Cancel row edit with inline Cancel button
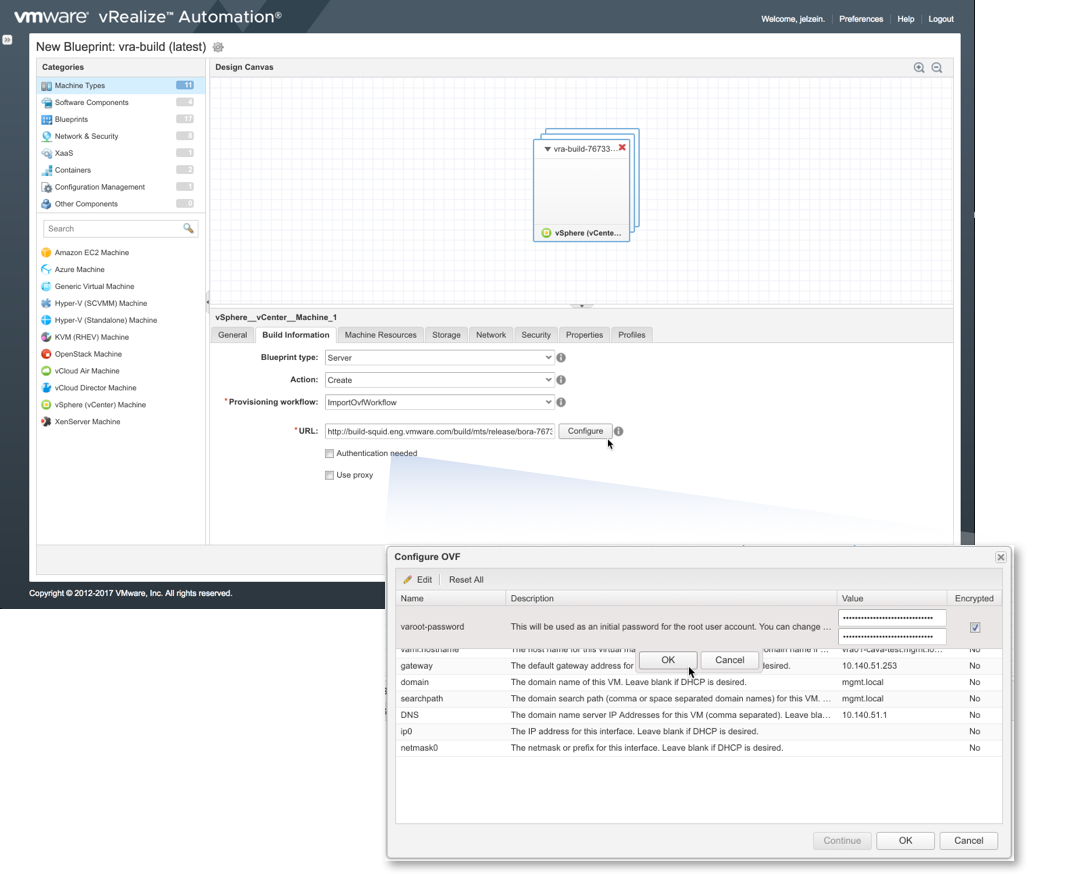This screenshot has width=1068, height=874. (x=729, y=660)
